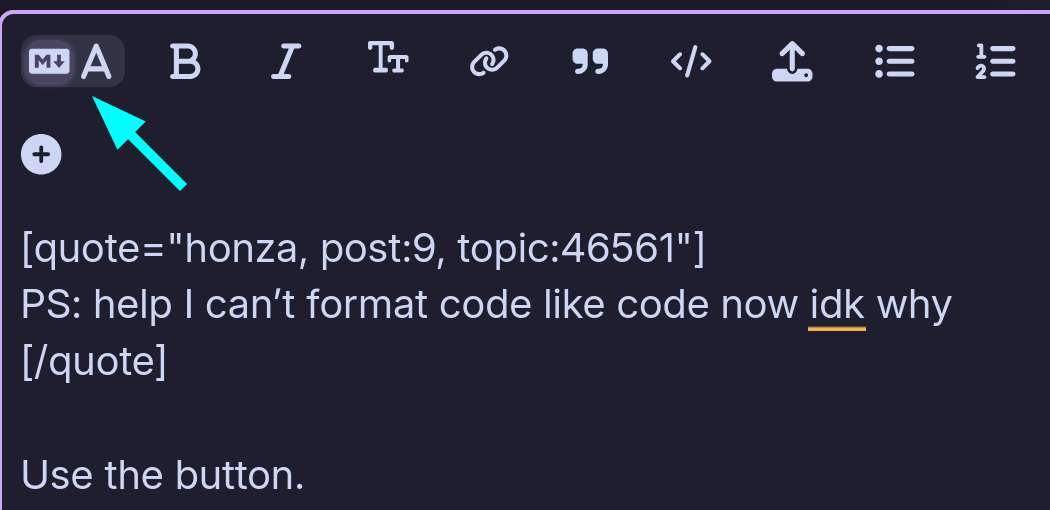
Task: Insert a blockquote with the quote icon
Action: (x=590, y=62)
